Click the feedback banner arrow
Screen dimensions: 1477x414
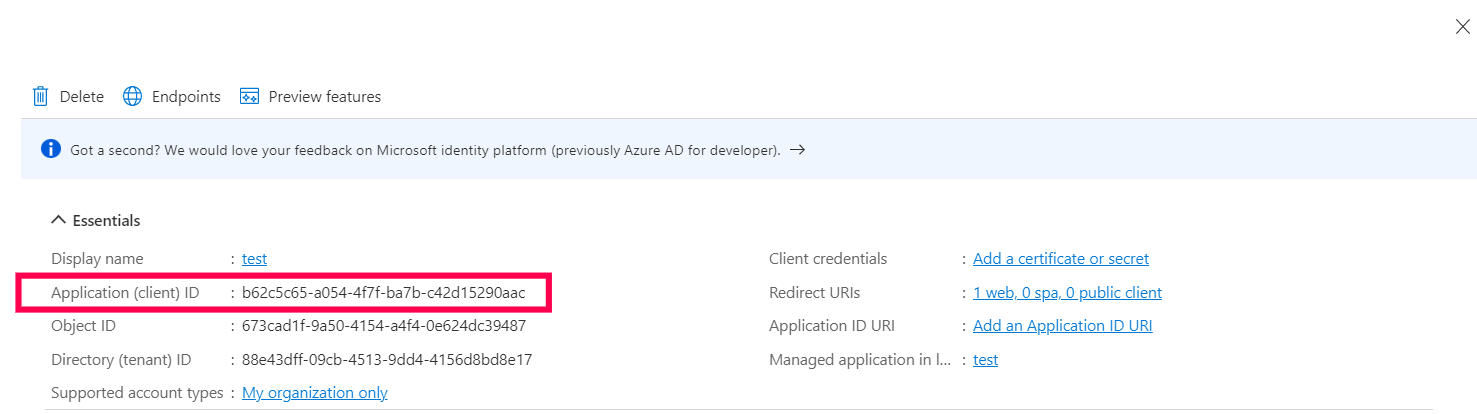[797, 150]
